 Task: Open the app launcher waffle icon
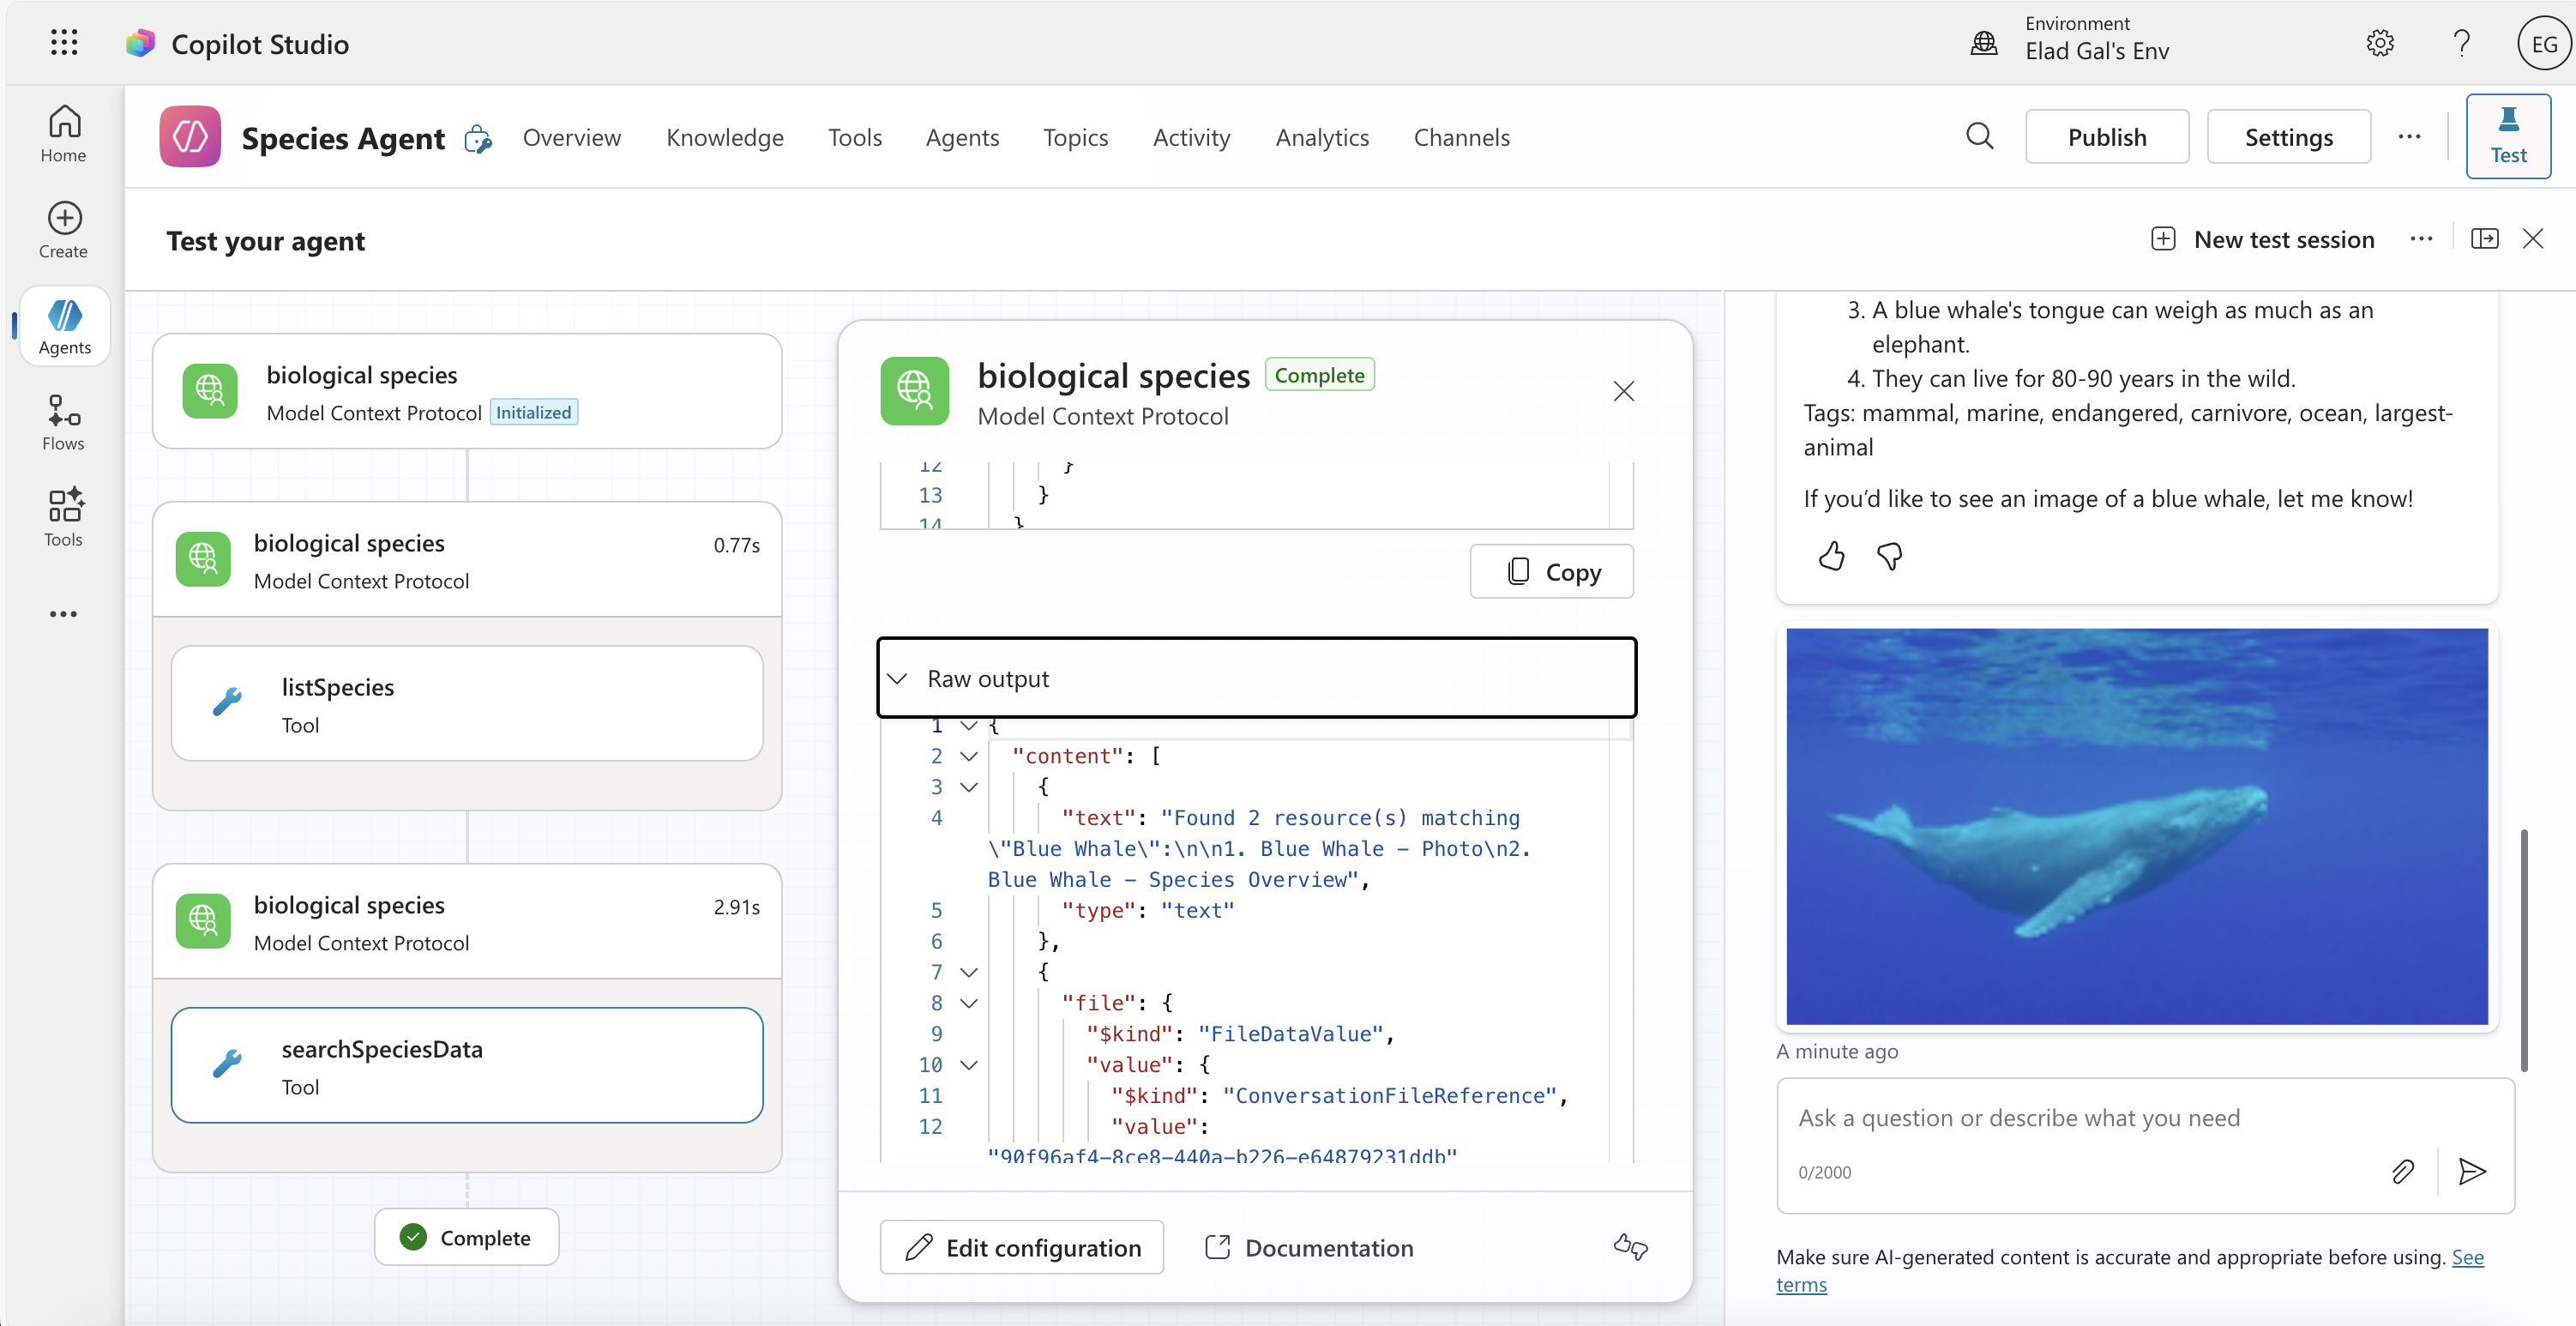click(64, 43)
